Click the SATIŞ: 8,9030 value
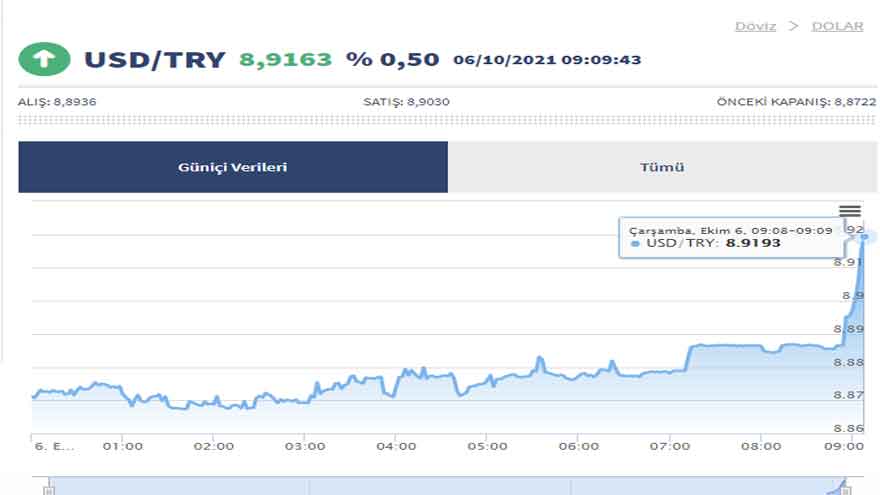 (x=406, y=102)
